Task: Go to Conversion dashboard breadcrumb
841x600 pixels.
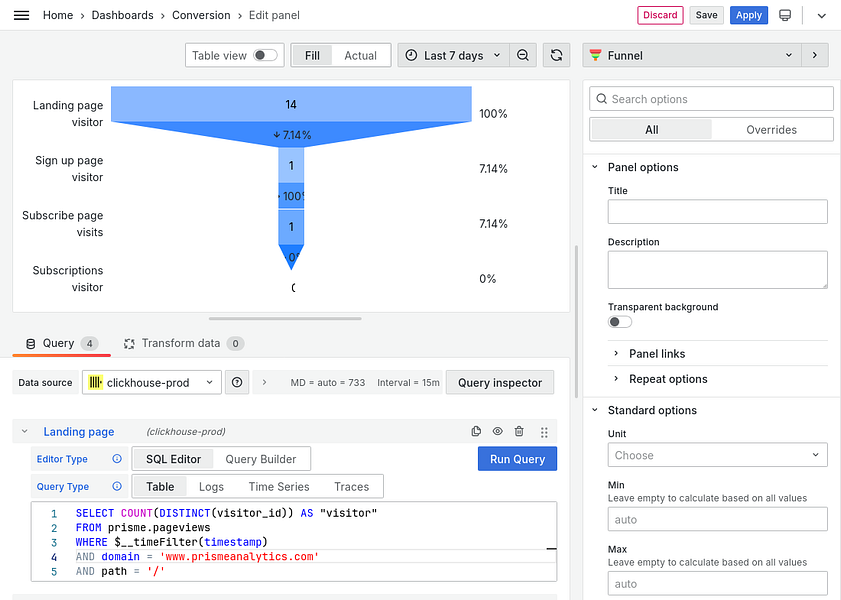Action: (201, 15)
